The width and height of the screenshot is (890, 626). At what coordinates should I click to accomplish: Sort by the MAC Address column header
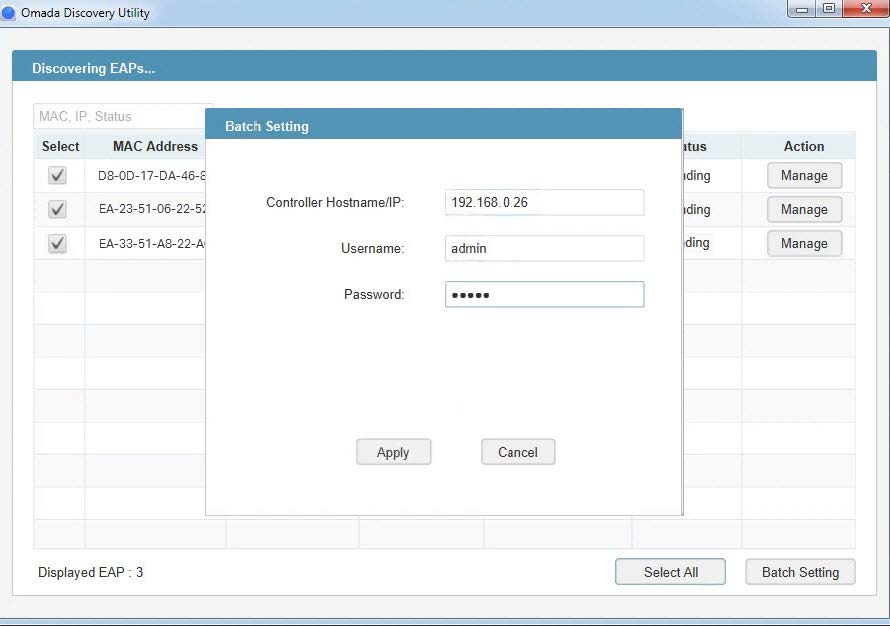coord(155,146)
